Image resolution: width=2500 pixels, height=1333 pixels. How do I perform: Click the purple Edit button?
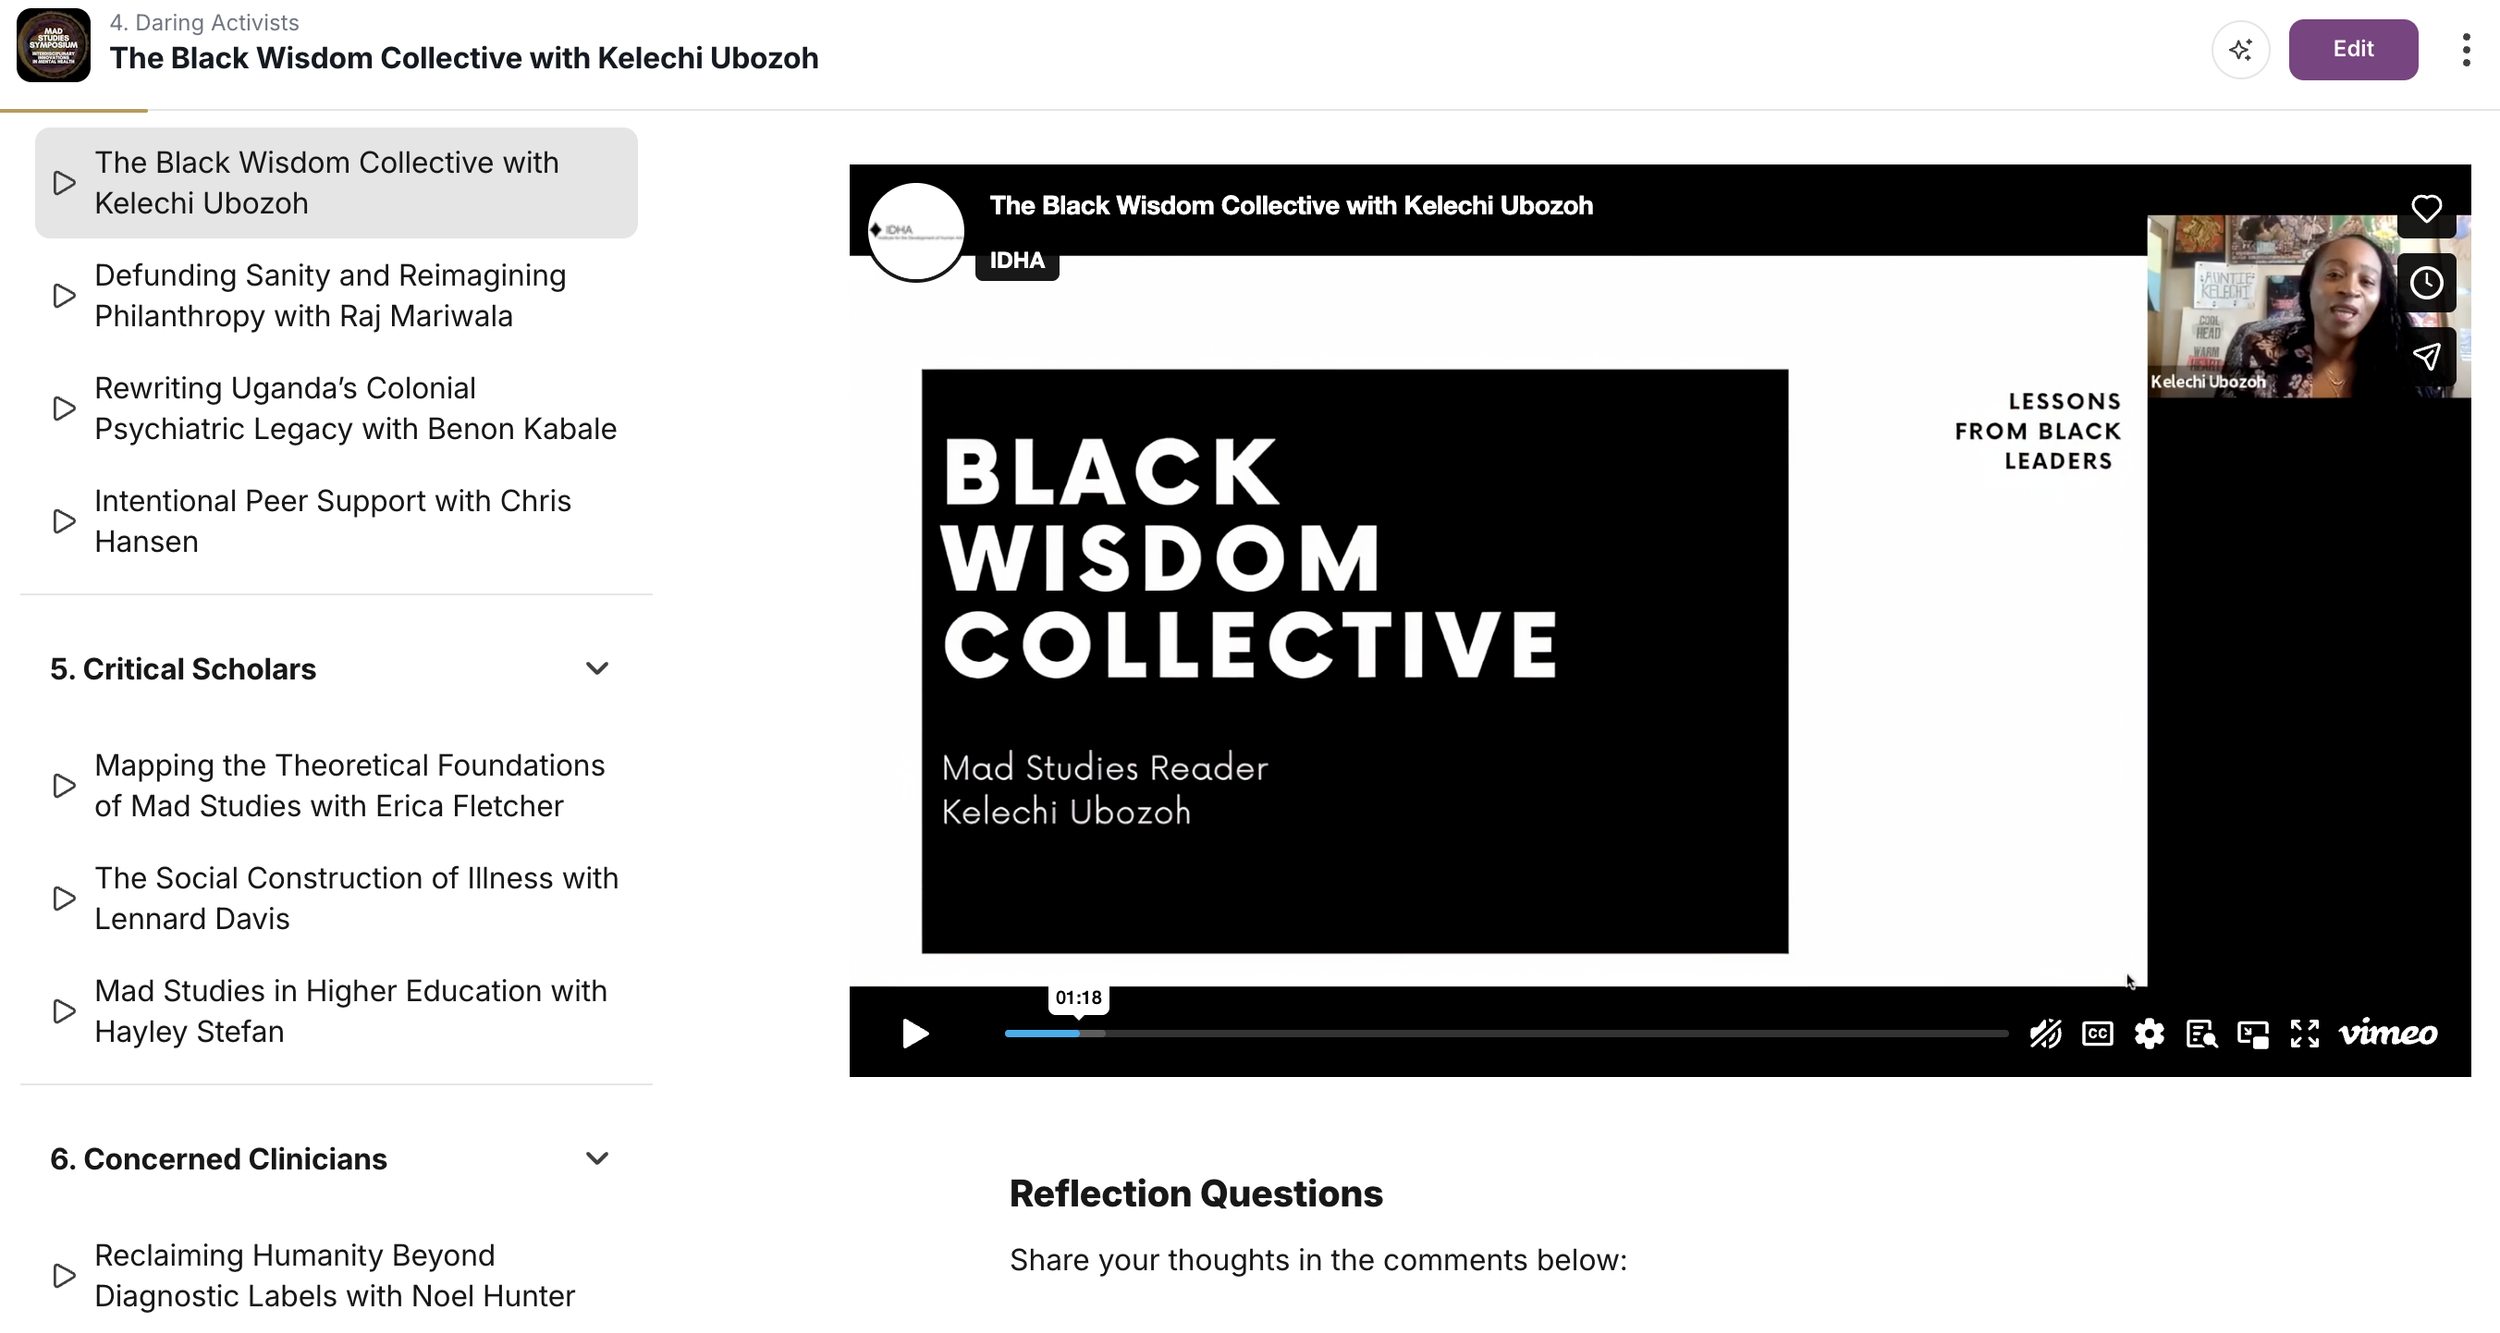[2353, 49]
